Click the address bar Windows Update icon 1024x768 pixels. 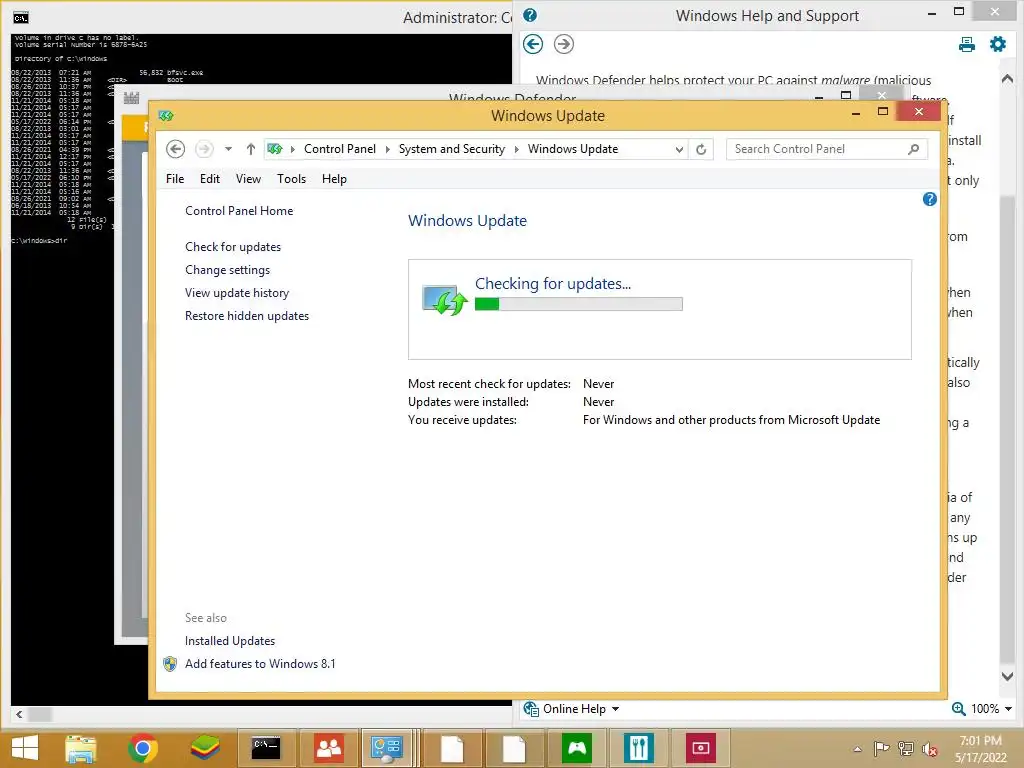275,149
